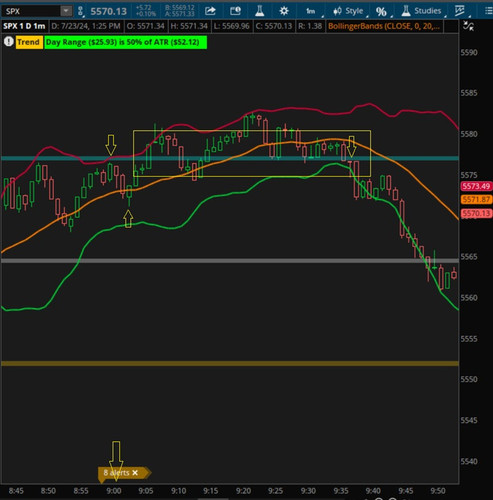Screen dimensions: 493x500
Task: Click the 8:45 time axis label
Action: 16,491
